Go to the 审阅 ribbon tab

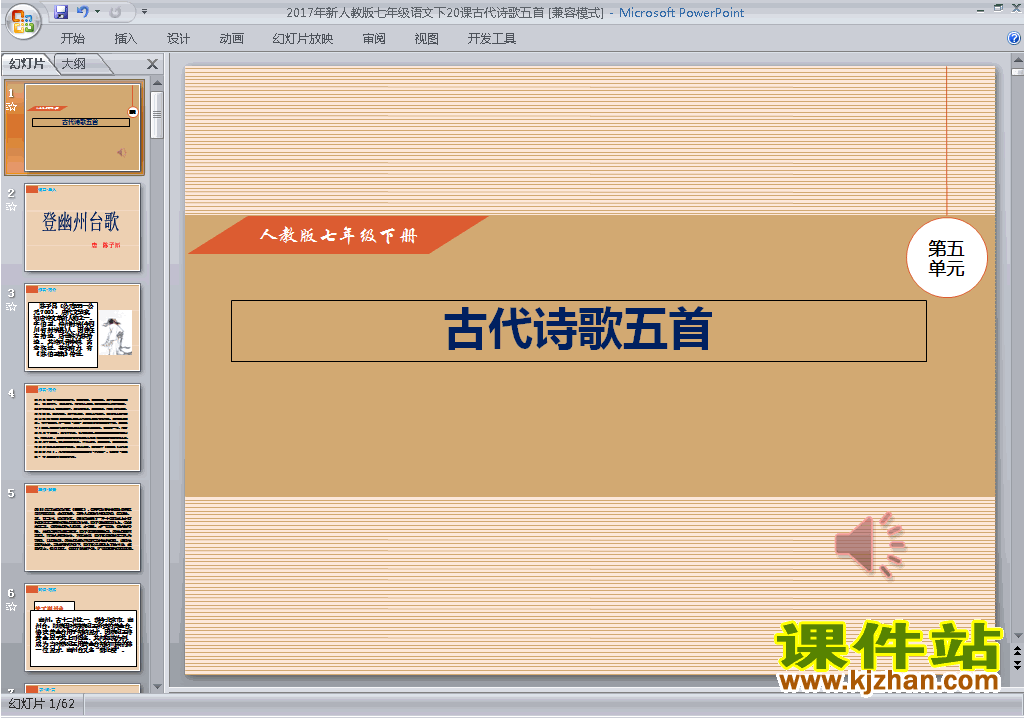pos(374,39)
